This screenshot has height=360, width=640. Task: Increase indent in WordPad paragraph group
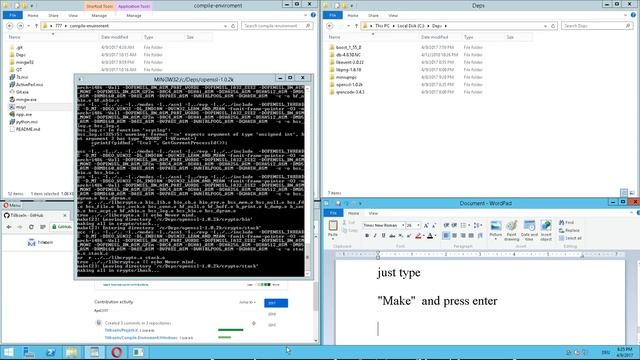(454, 225)
